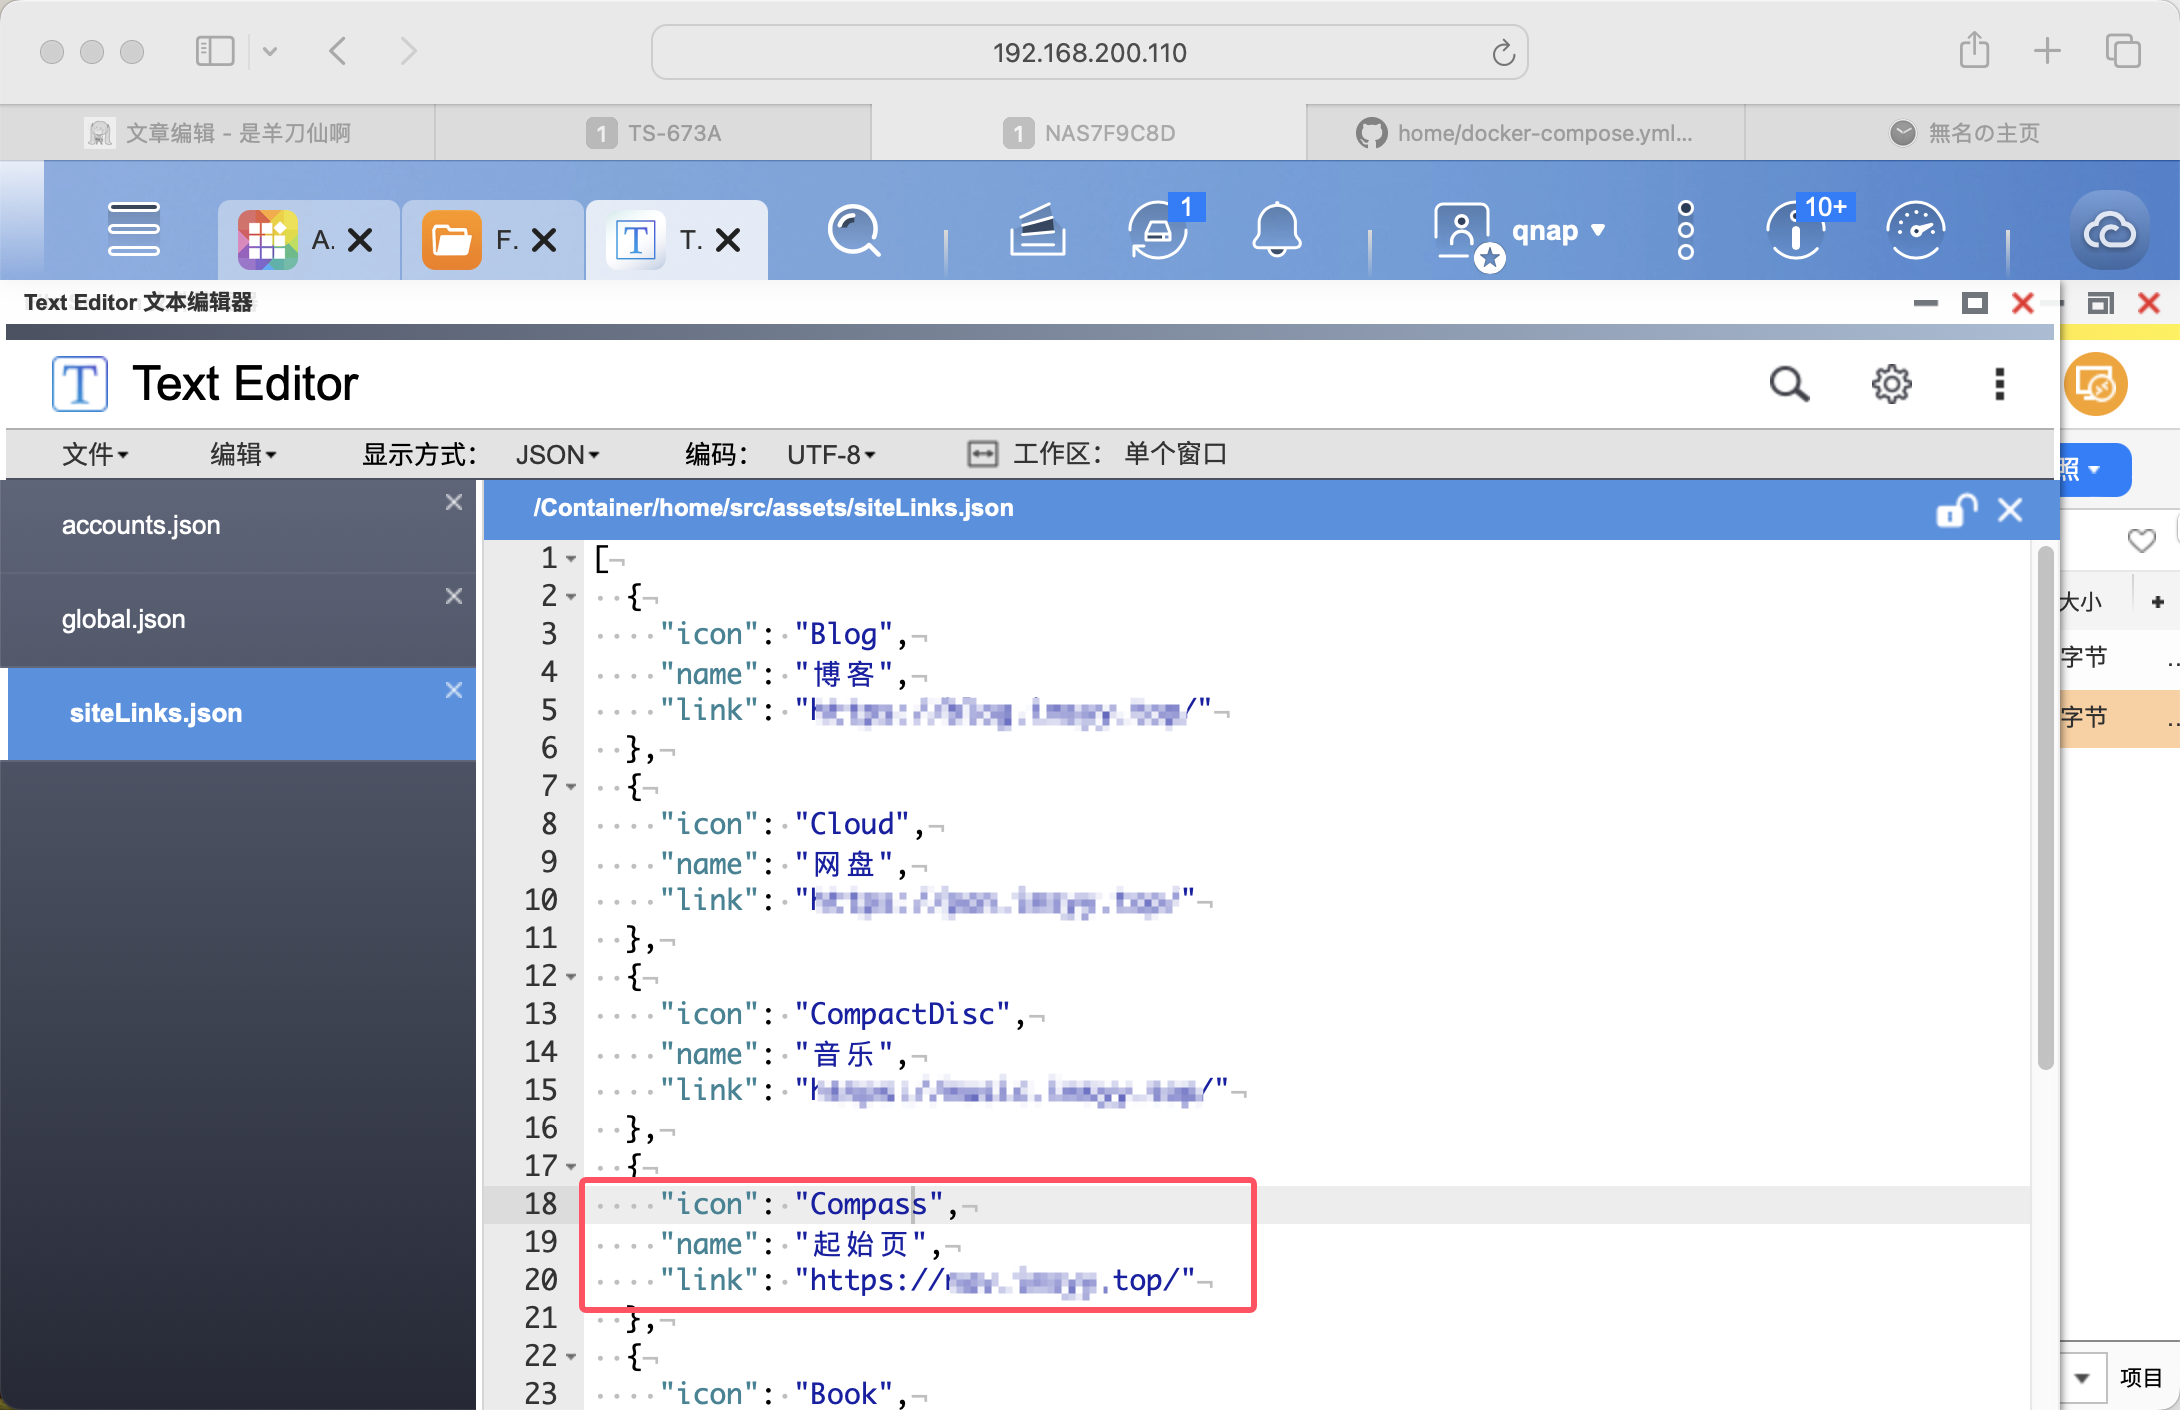Select global.json in the open files list
Viewport: 2180px width, 1410px height.
click(238, 620)
